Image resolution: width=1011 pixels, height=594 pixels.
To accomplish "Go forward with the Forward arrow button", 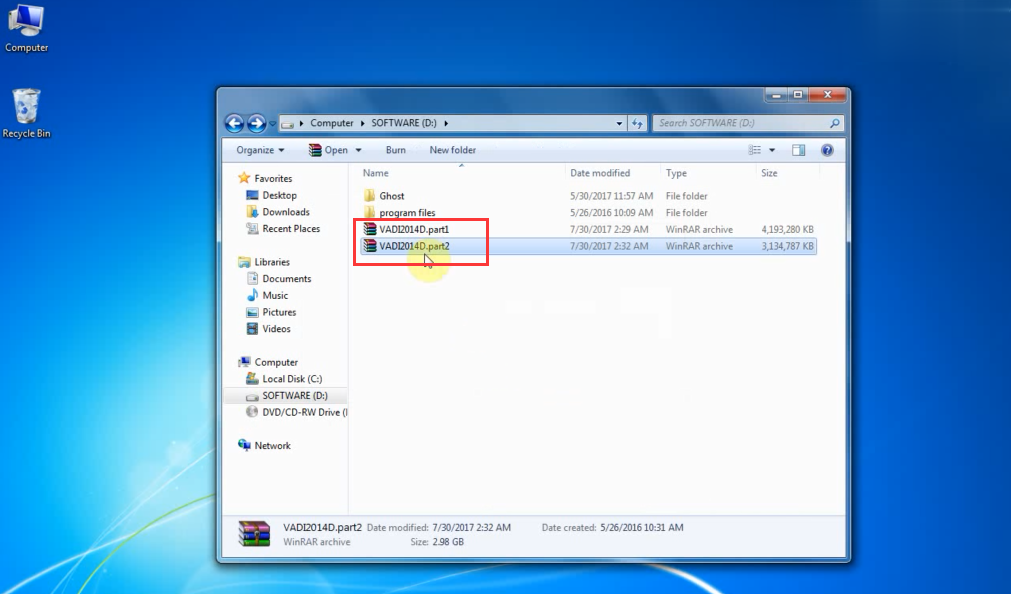I will (257, 123).
